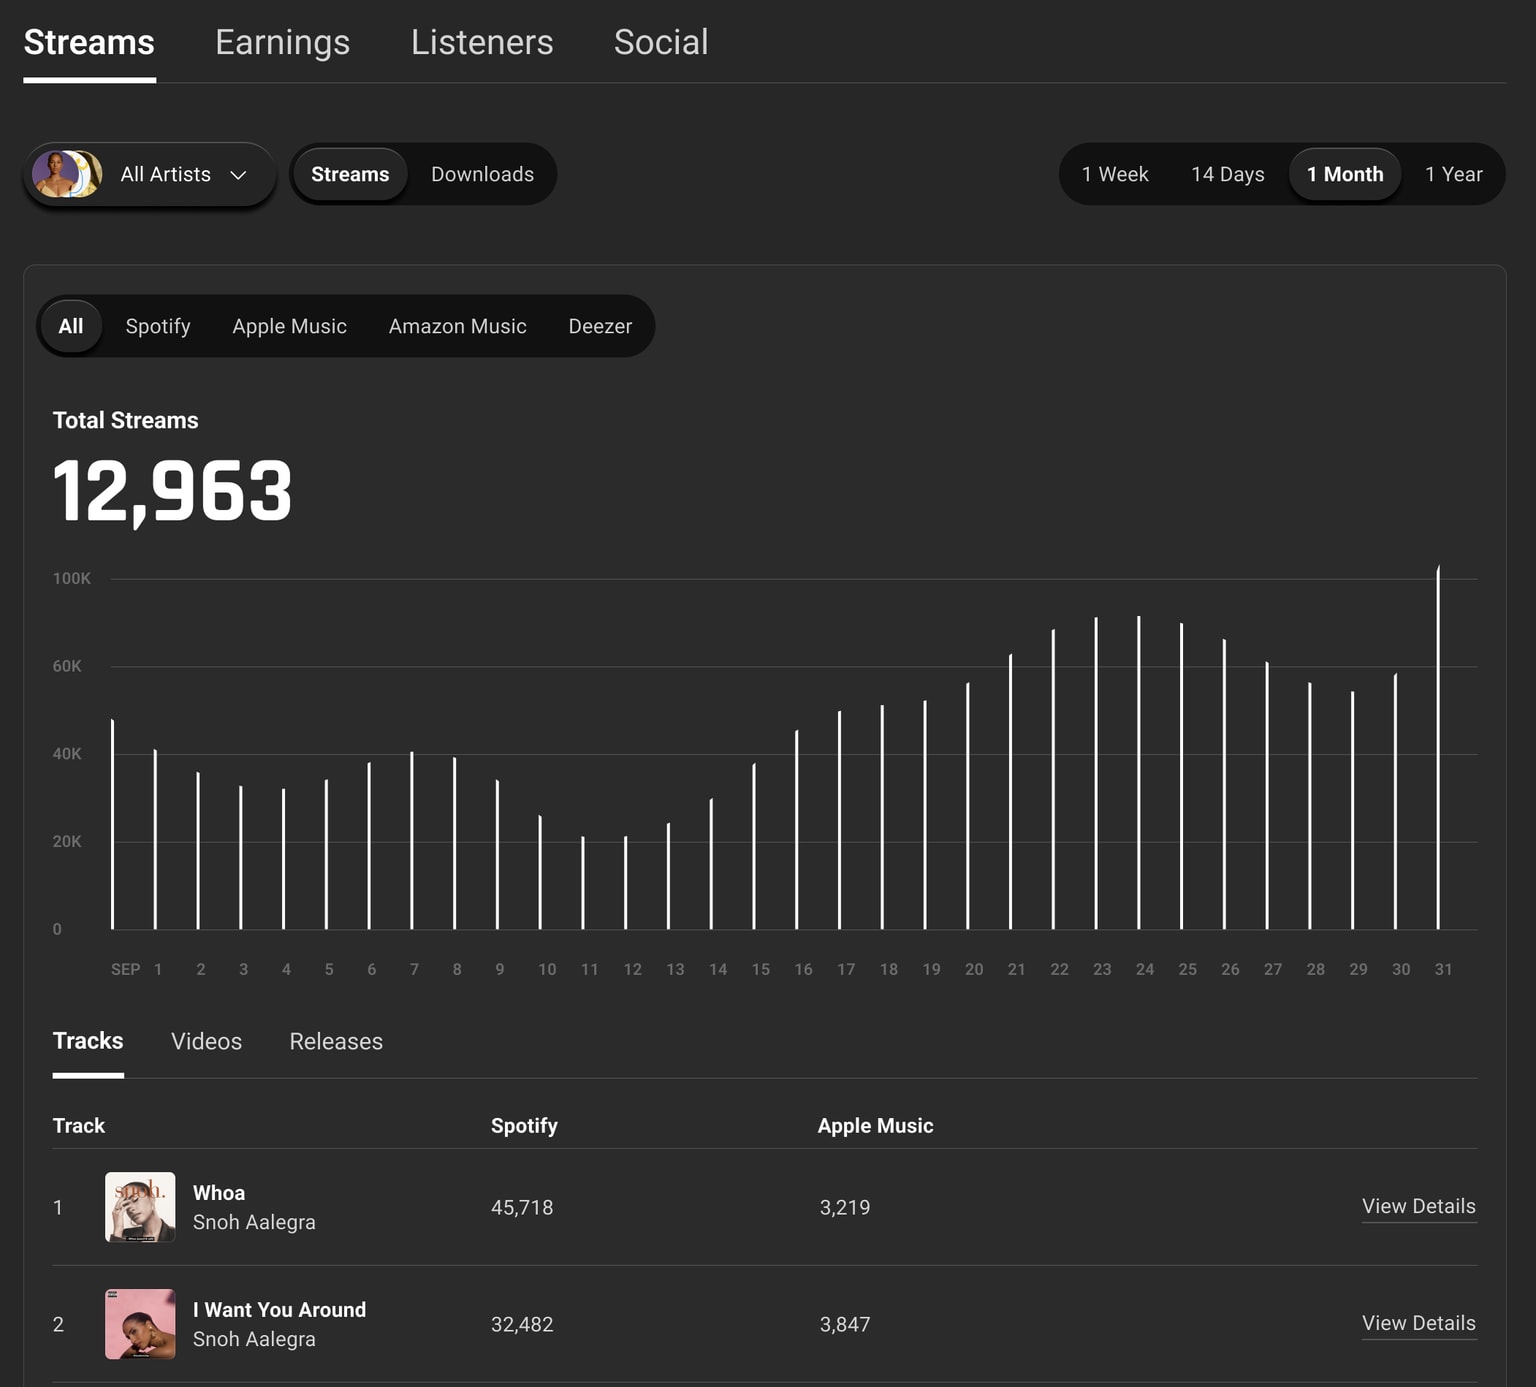This screenshot has width=1536, height=1387.
Task: Switch to the Videos tab
Action: pos(206,1041)
